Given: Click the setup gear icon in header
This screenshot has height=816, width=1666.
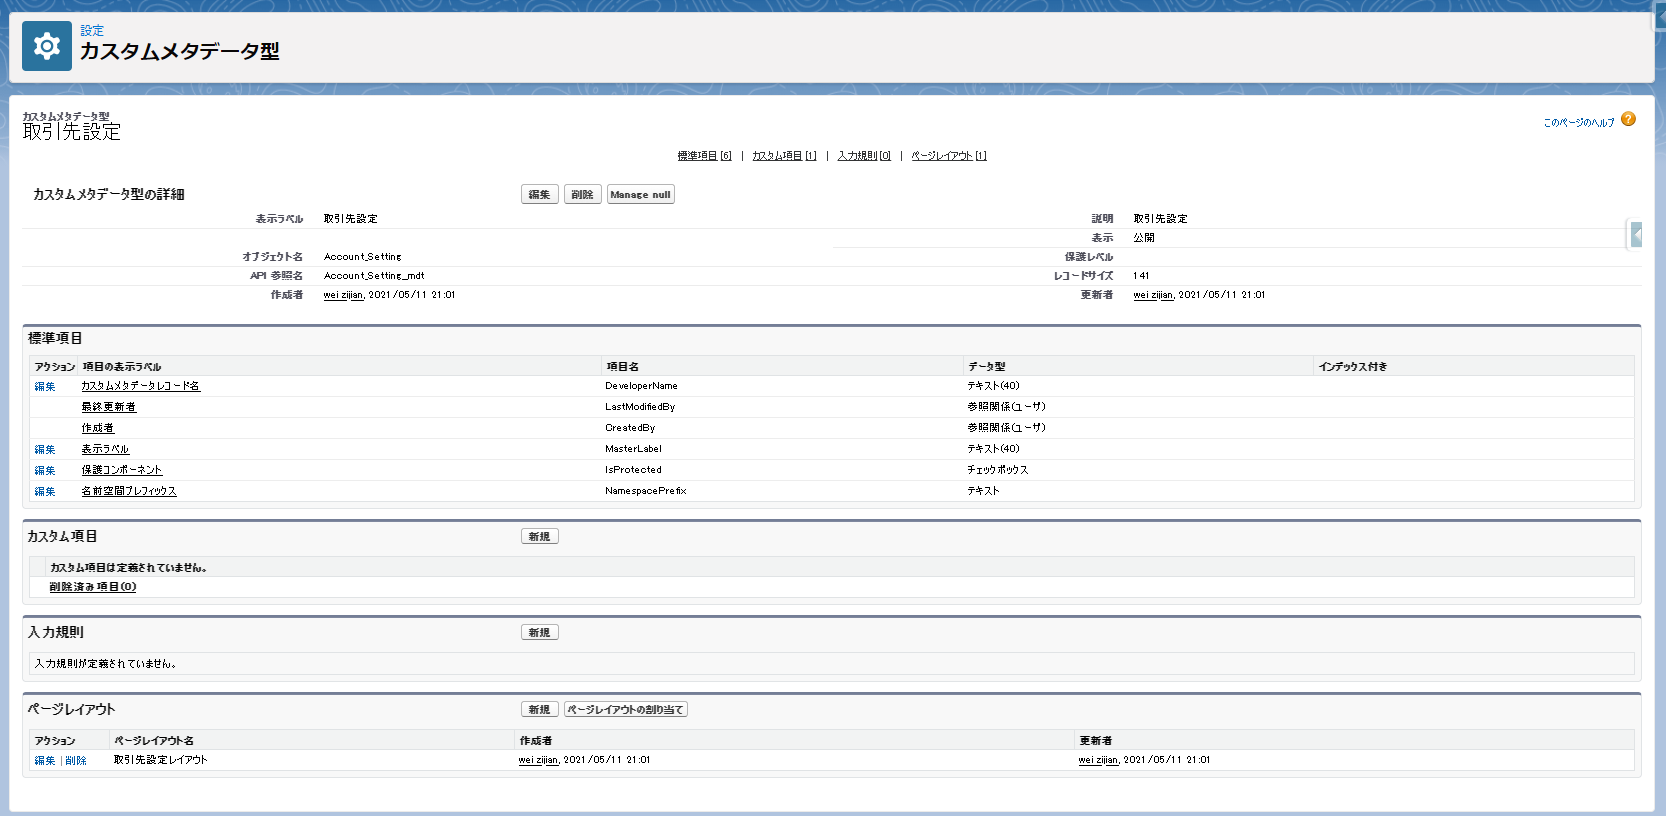Looking at the screenshot, I should tap(47, 46).
